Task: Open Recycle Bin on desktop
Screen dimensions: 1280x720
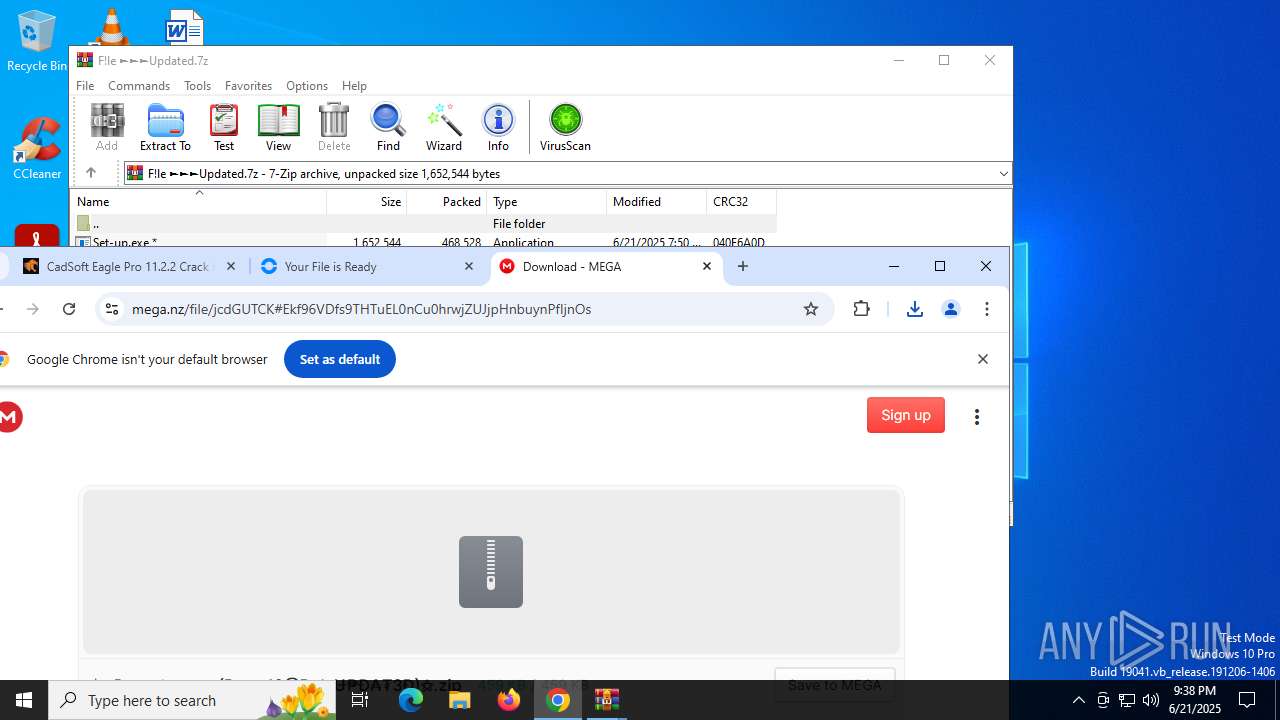Action: [x=36, y=41]
